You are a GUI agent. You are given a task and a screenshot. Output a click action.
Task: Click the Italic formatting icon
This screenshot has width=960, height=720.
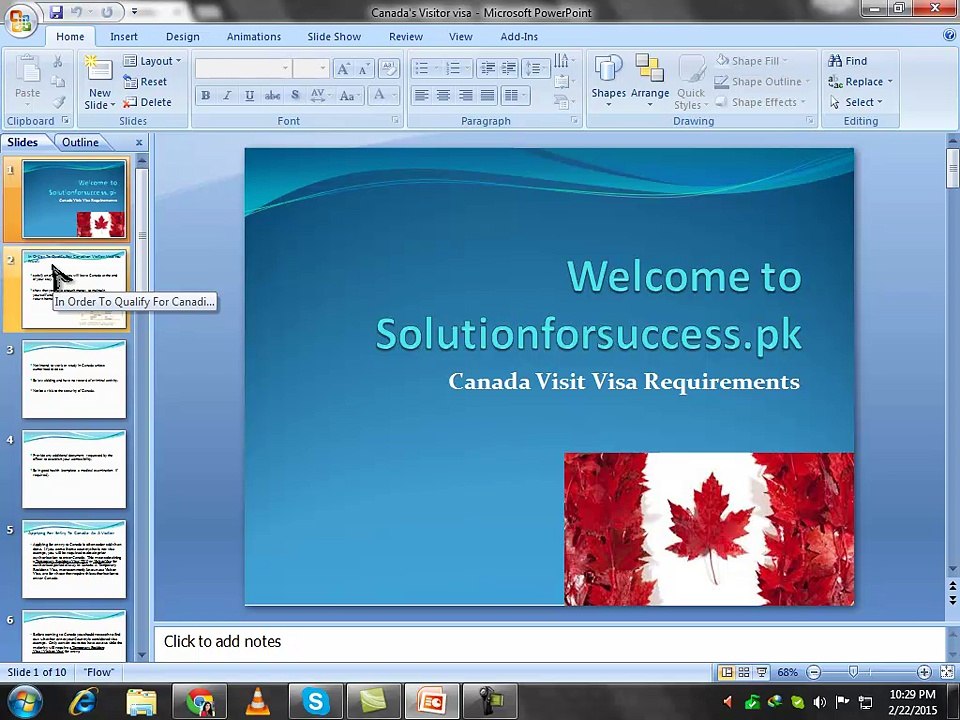227,96
